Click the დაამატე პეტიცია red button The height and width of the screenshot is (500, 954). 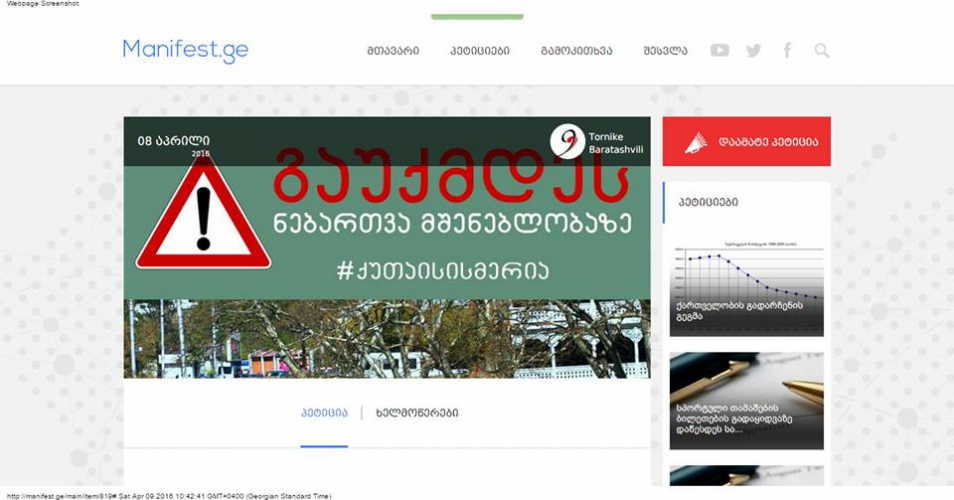[x=747, y=142]
